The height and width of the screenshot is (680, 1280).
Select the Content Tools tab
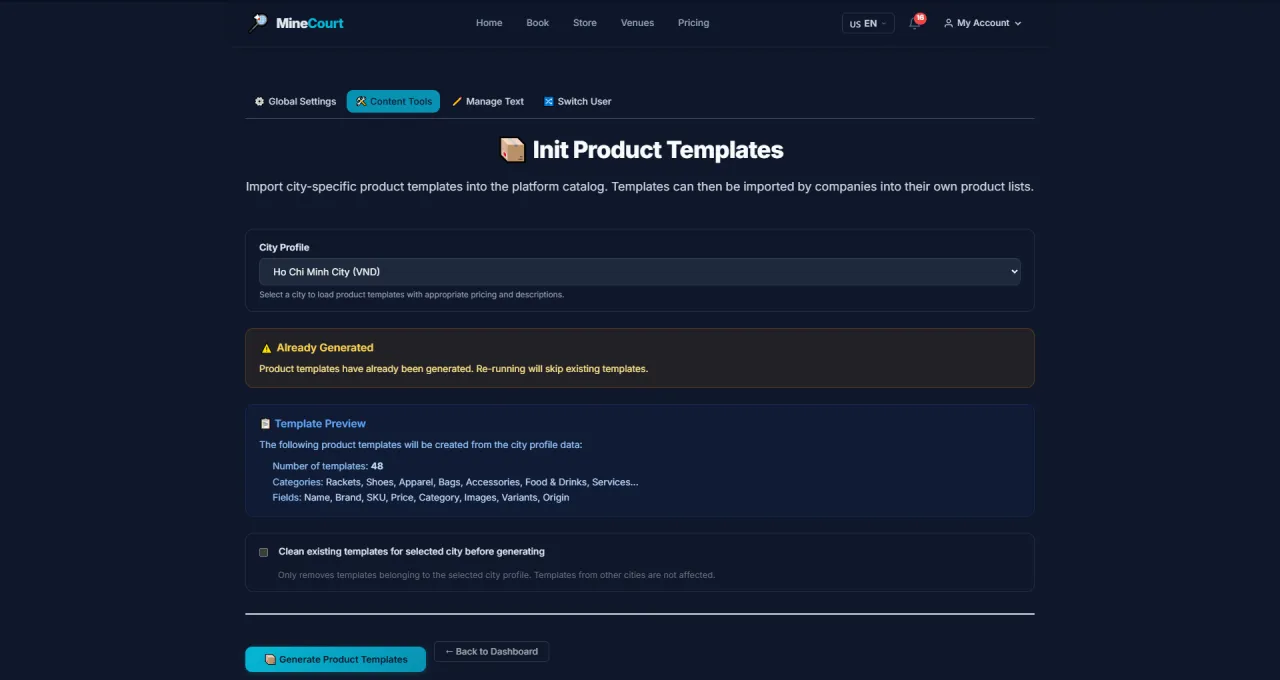click(x=393, y=101)
